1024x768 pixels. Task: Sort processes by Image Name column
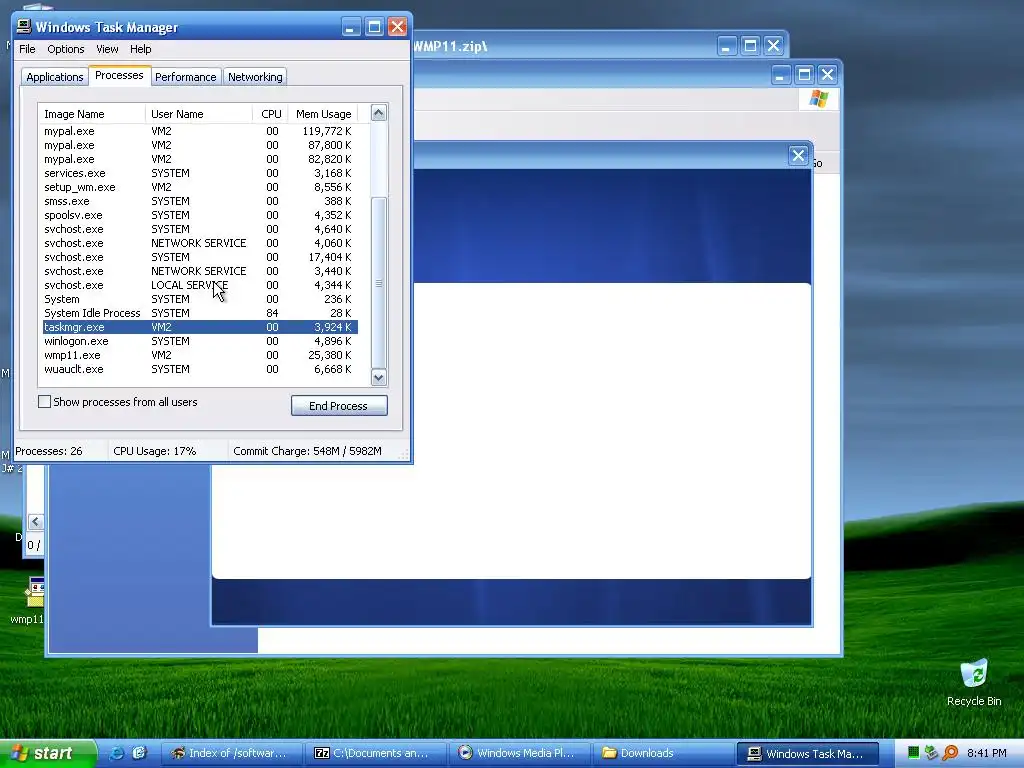[91, 114]
